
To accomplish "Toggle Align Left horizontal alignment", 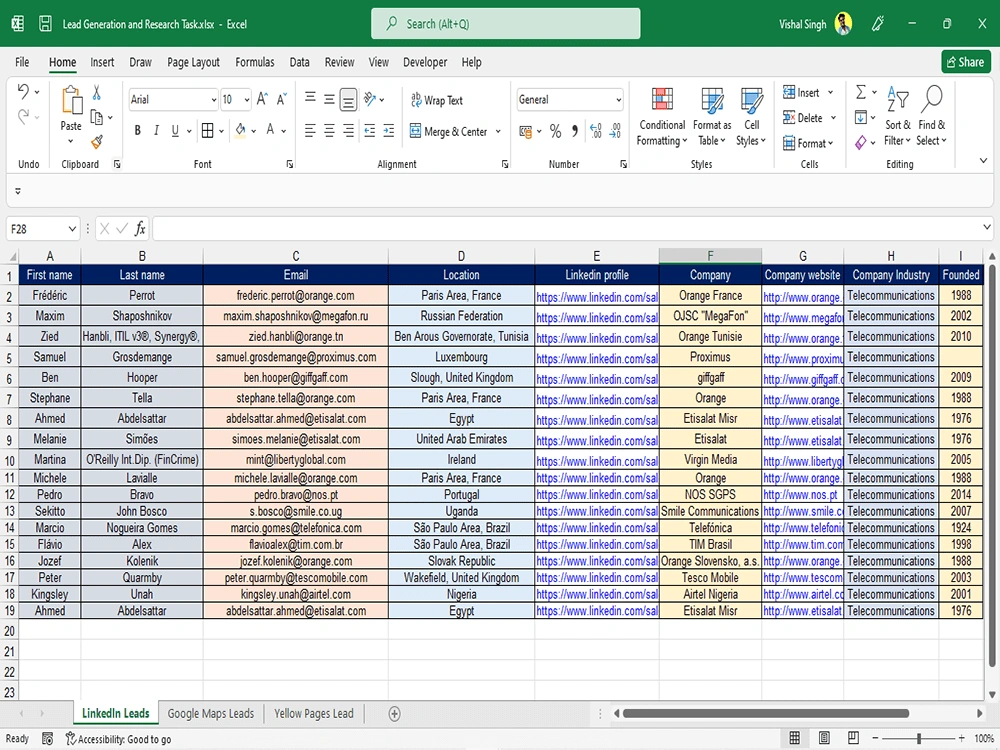I will [310, 131].
